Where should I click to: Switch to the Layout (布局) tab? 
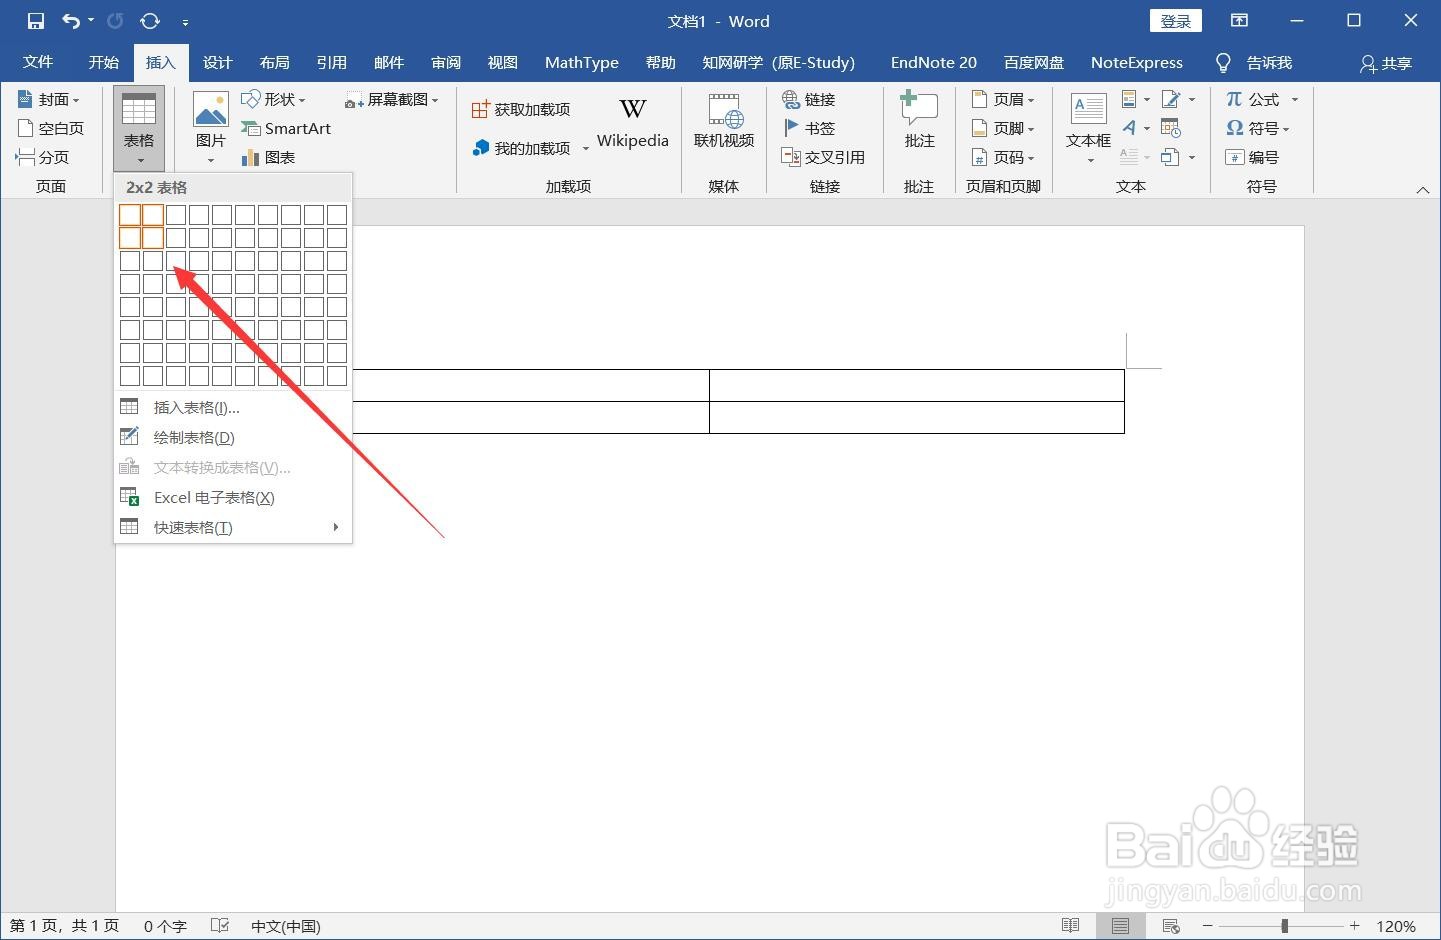tap(274, 62)
